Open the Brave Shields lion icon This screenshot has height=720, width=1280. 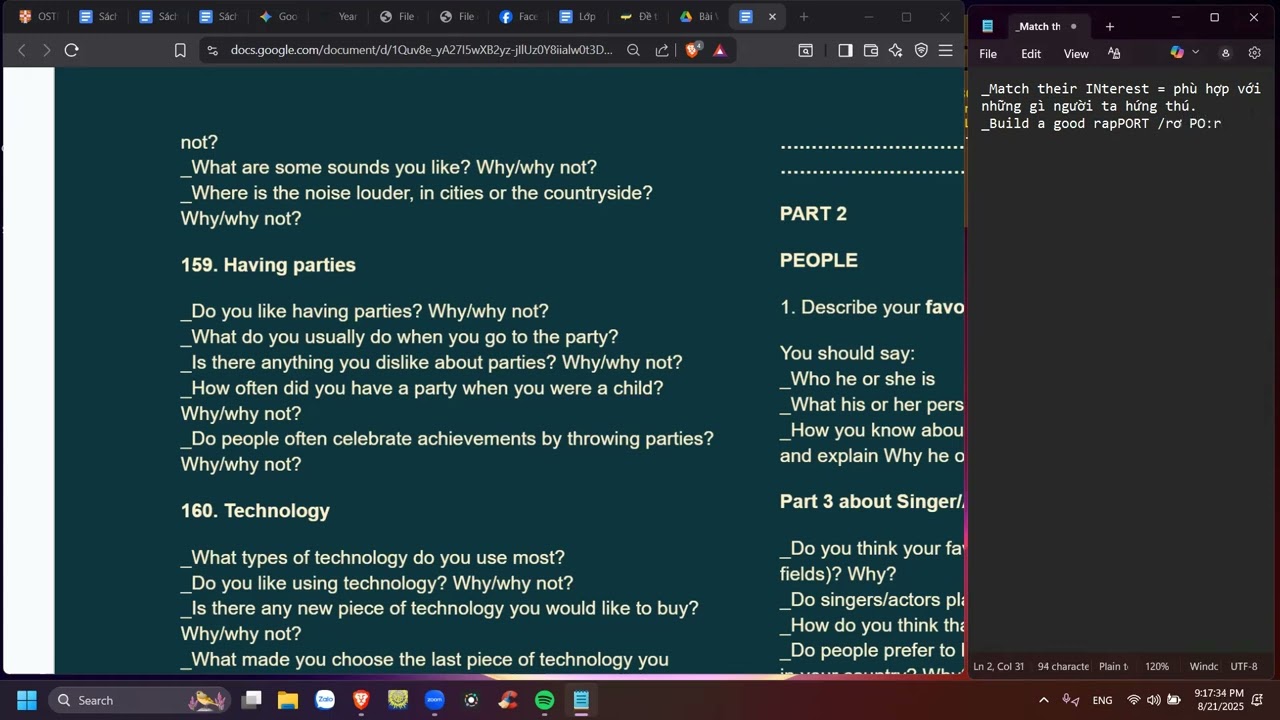(x=692, y=50)
